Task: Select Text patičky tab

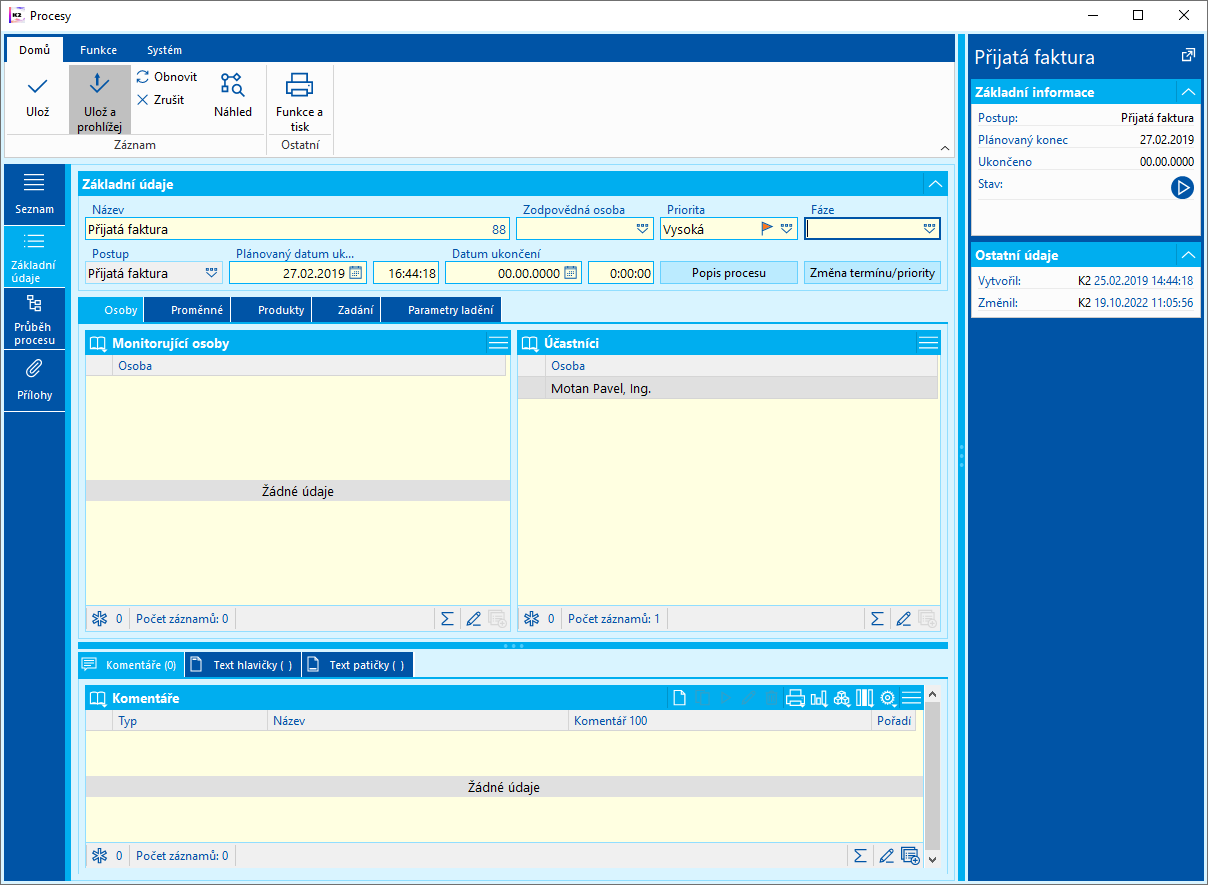Action: point(357,665)
